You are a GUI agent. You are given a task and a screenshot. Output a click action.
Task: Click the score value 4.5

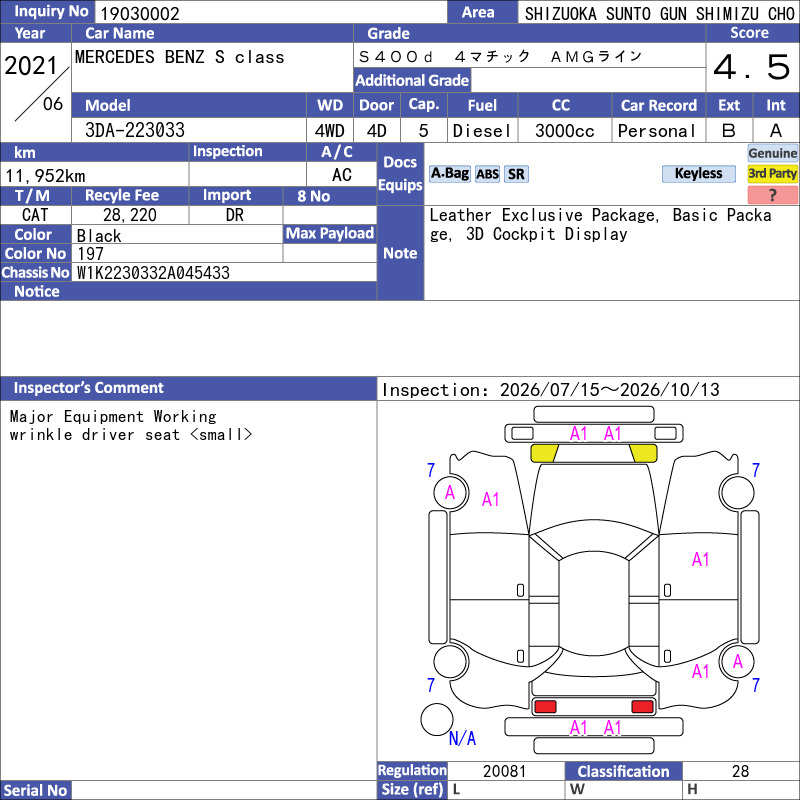coord(752,67)
